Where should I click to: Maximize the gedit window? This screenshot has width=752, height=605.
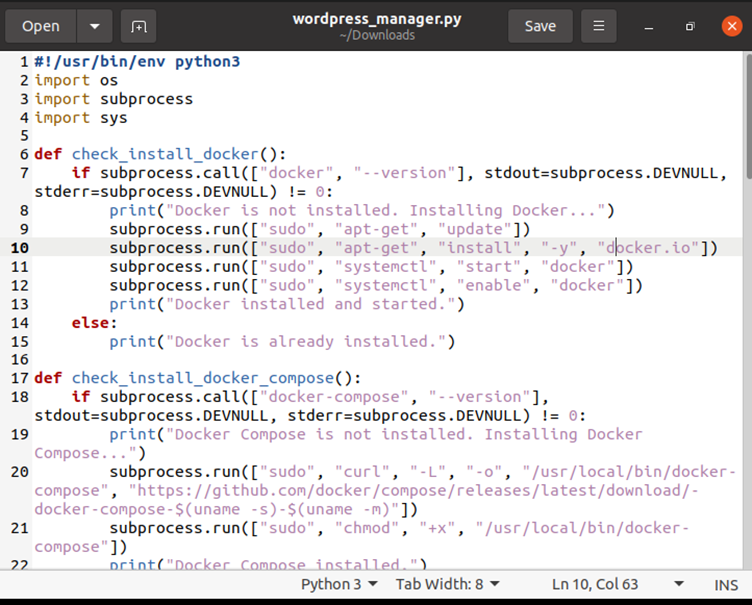(x=690, y=26)
